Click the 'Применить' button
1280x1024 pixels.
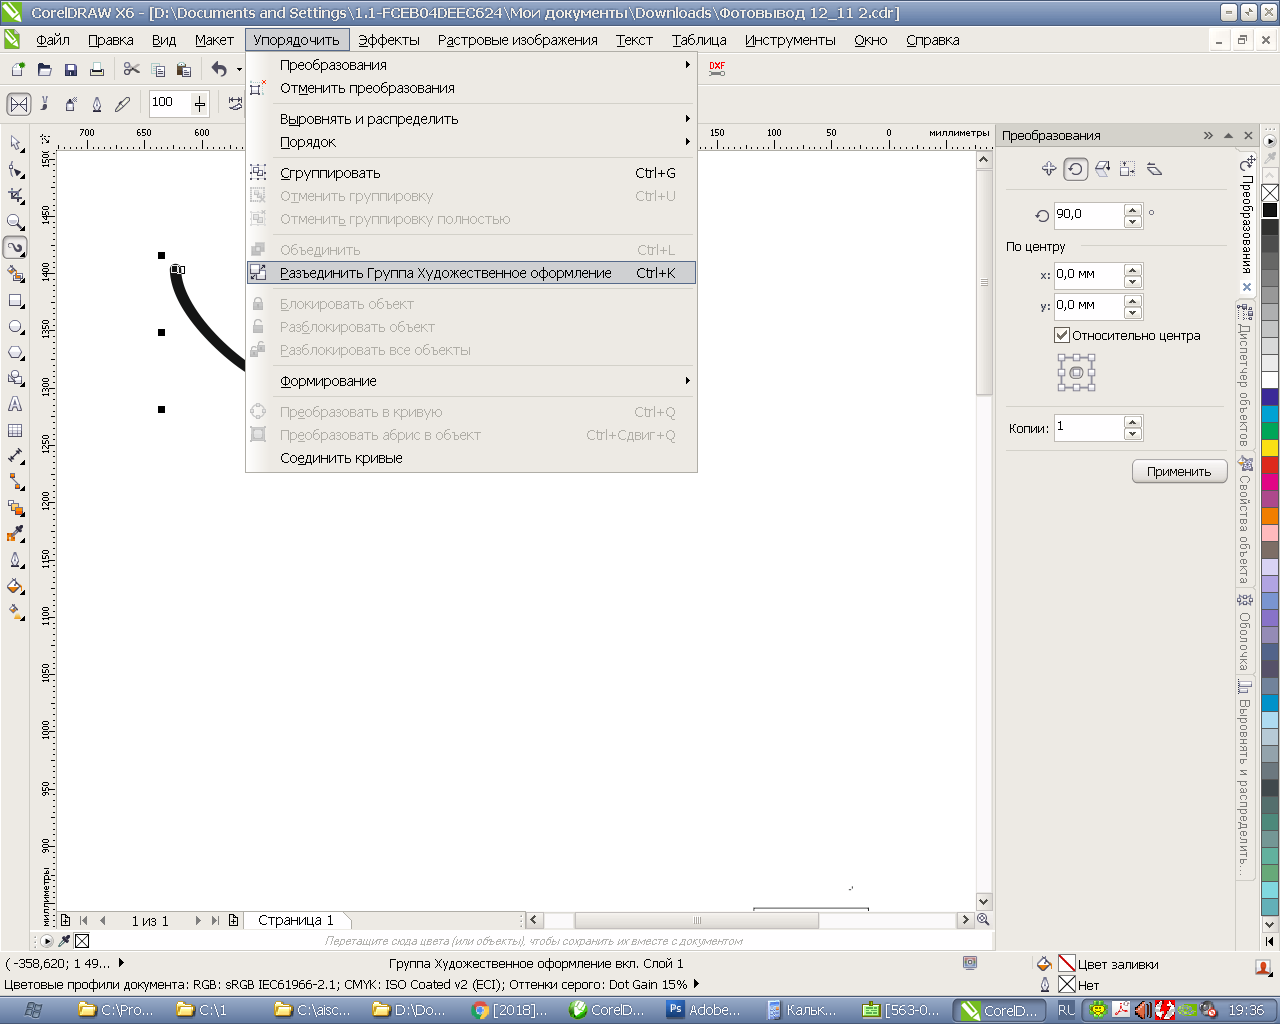click(1179, 471)
